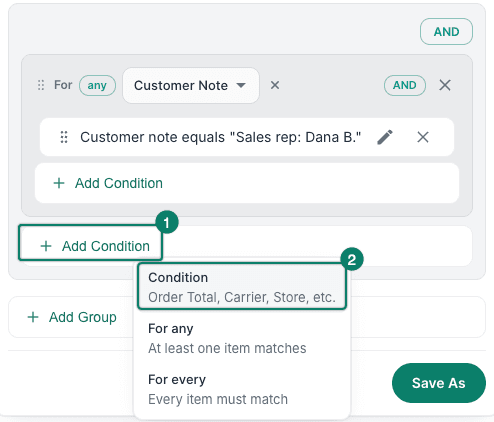Grab the drag handle of Customer note equals row
This screenshot has width=494, height=422.
pyautogui.click(x=64, y=137)
